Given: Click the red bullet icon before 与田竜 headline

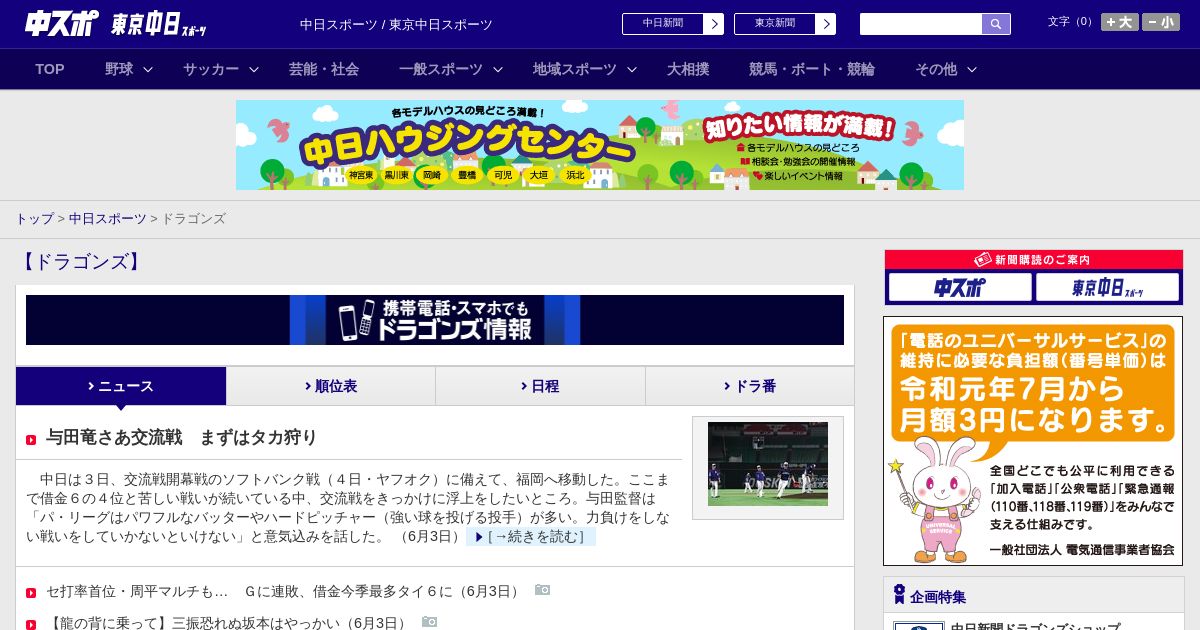Looking at the screenshot, I should tap(31, 439).
